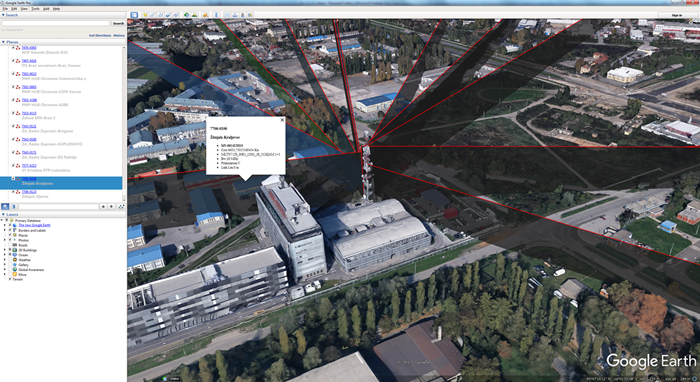
Task: Click the sunlight toolbar icon
Action: (194, 15)
